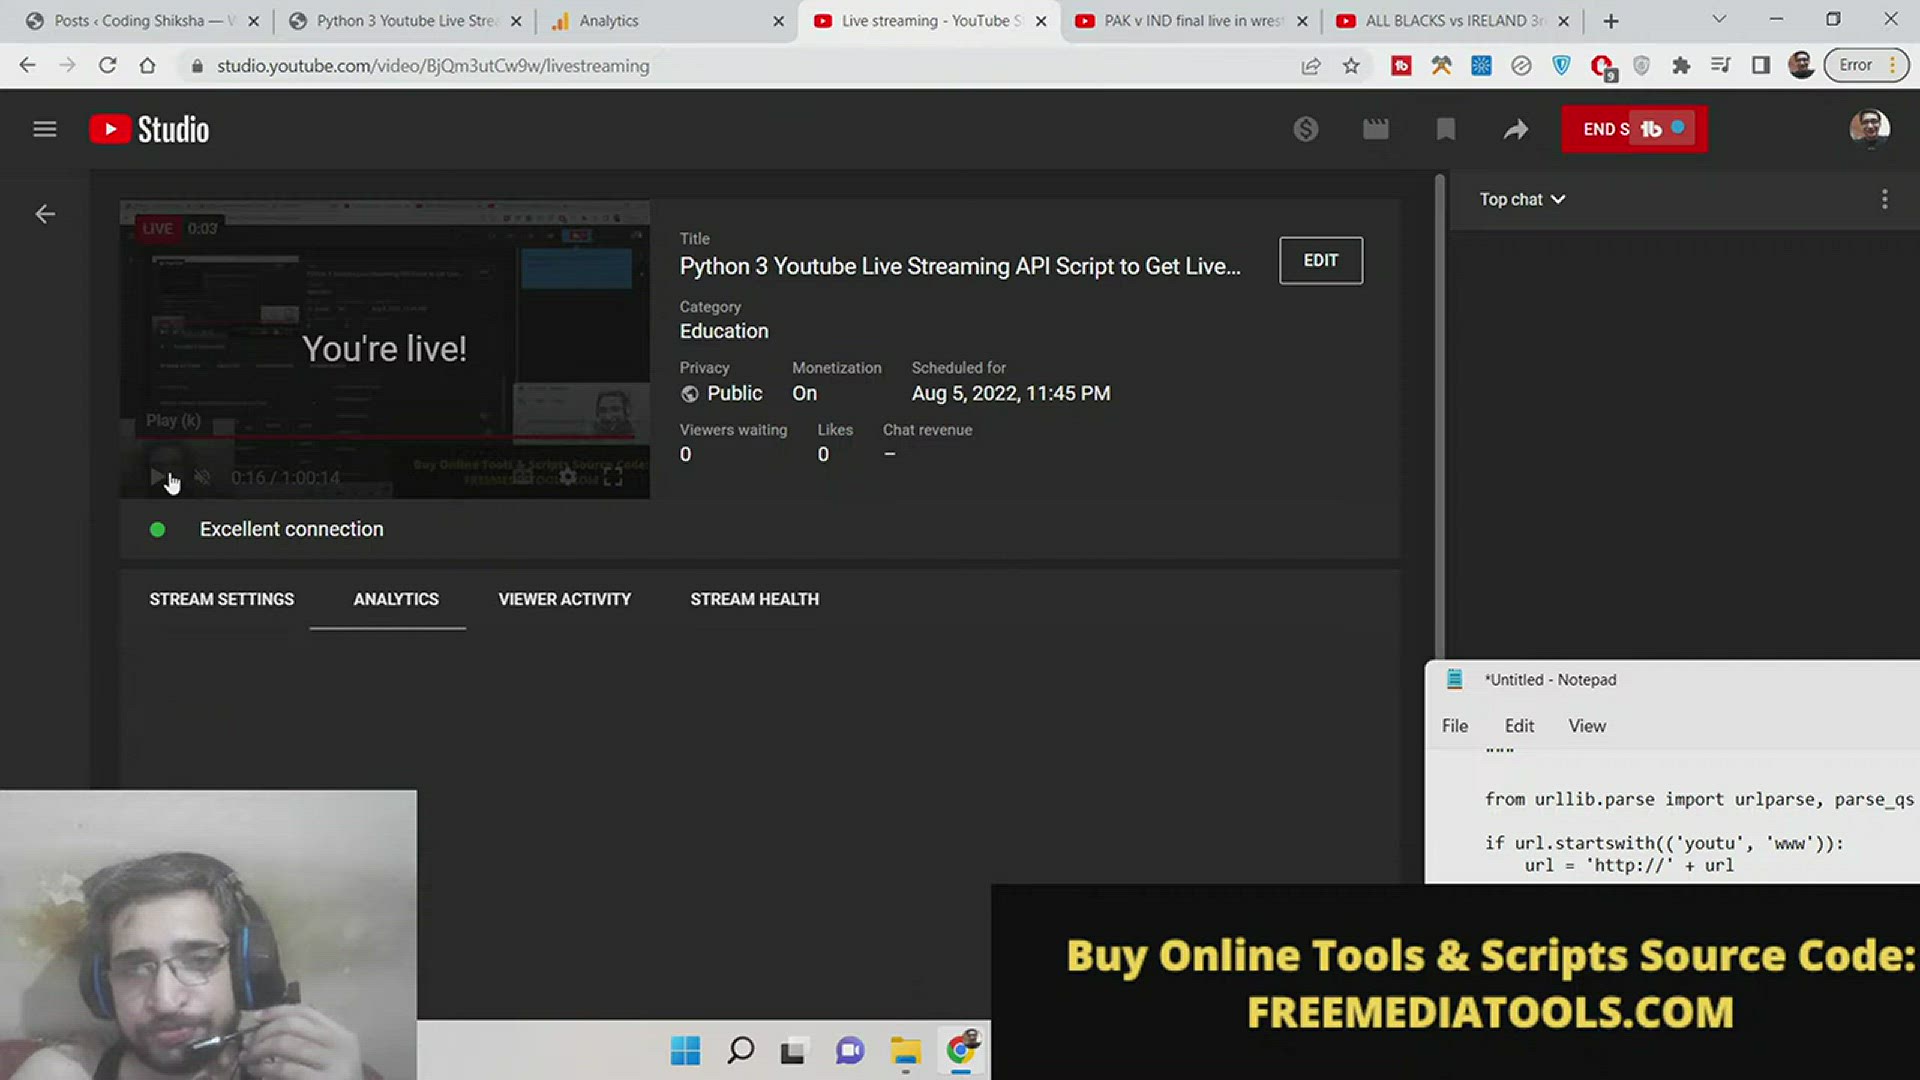Click the stream marker bookmark icon
The width and height of the screenshot is (1920, 1080).
1445,129
